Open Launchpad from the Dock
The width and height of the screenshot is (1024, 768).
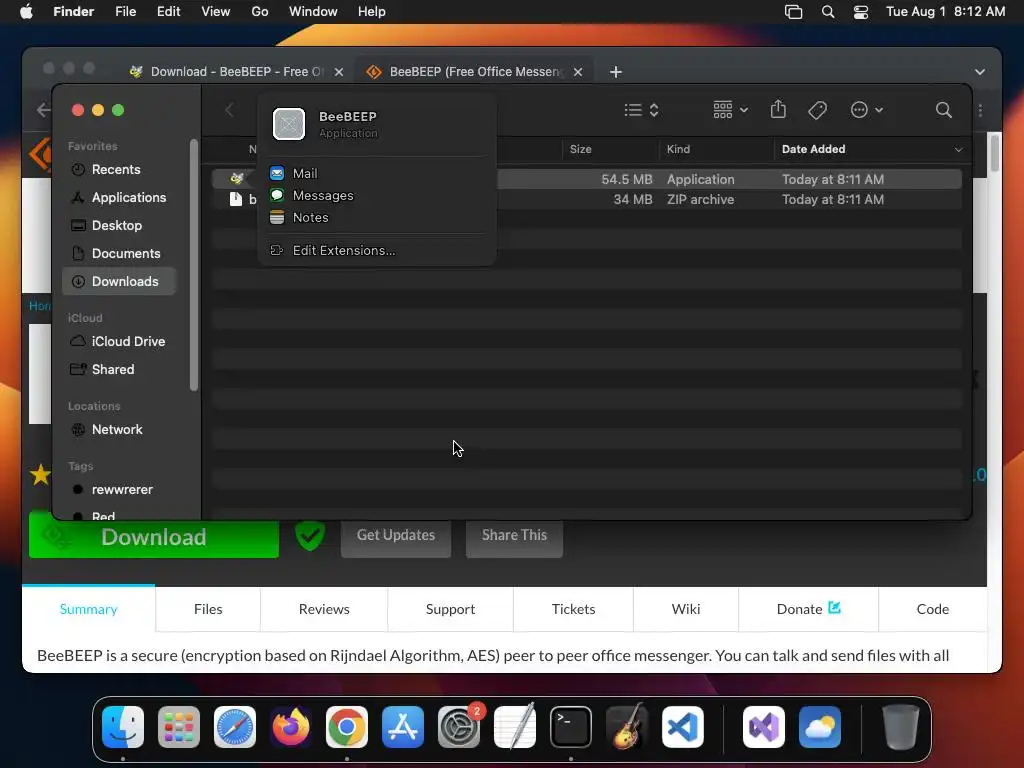[x=179, y=727]
